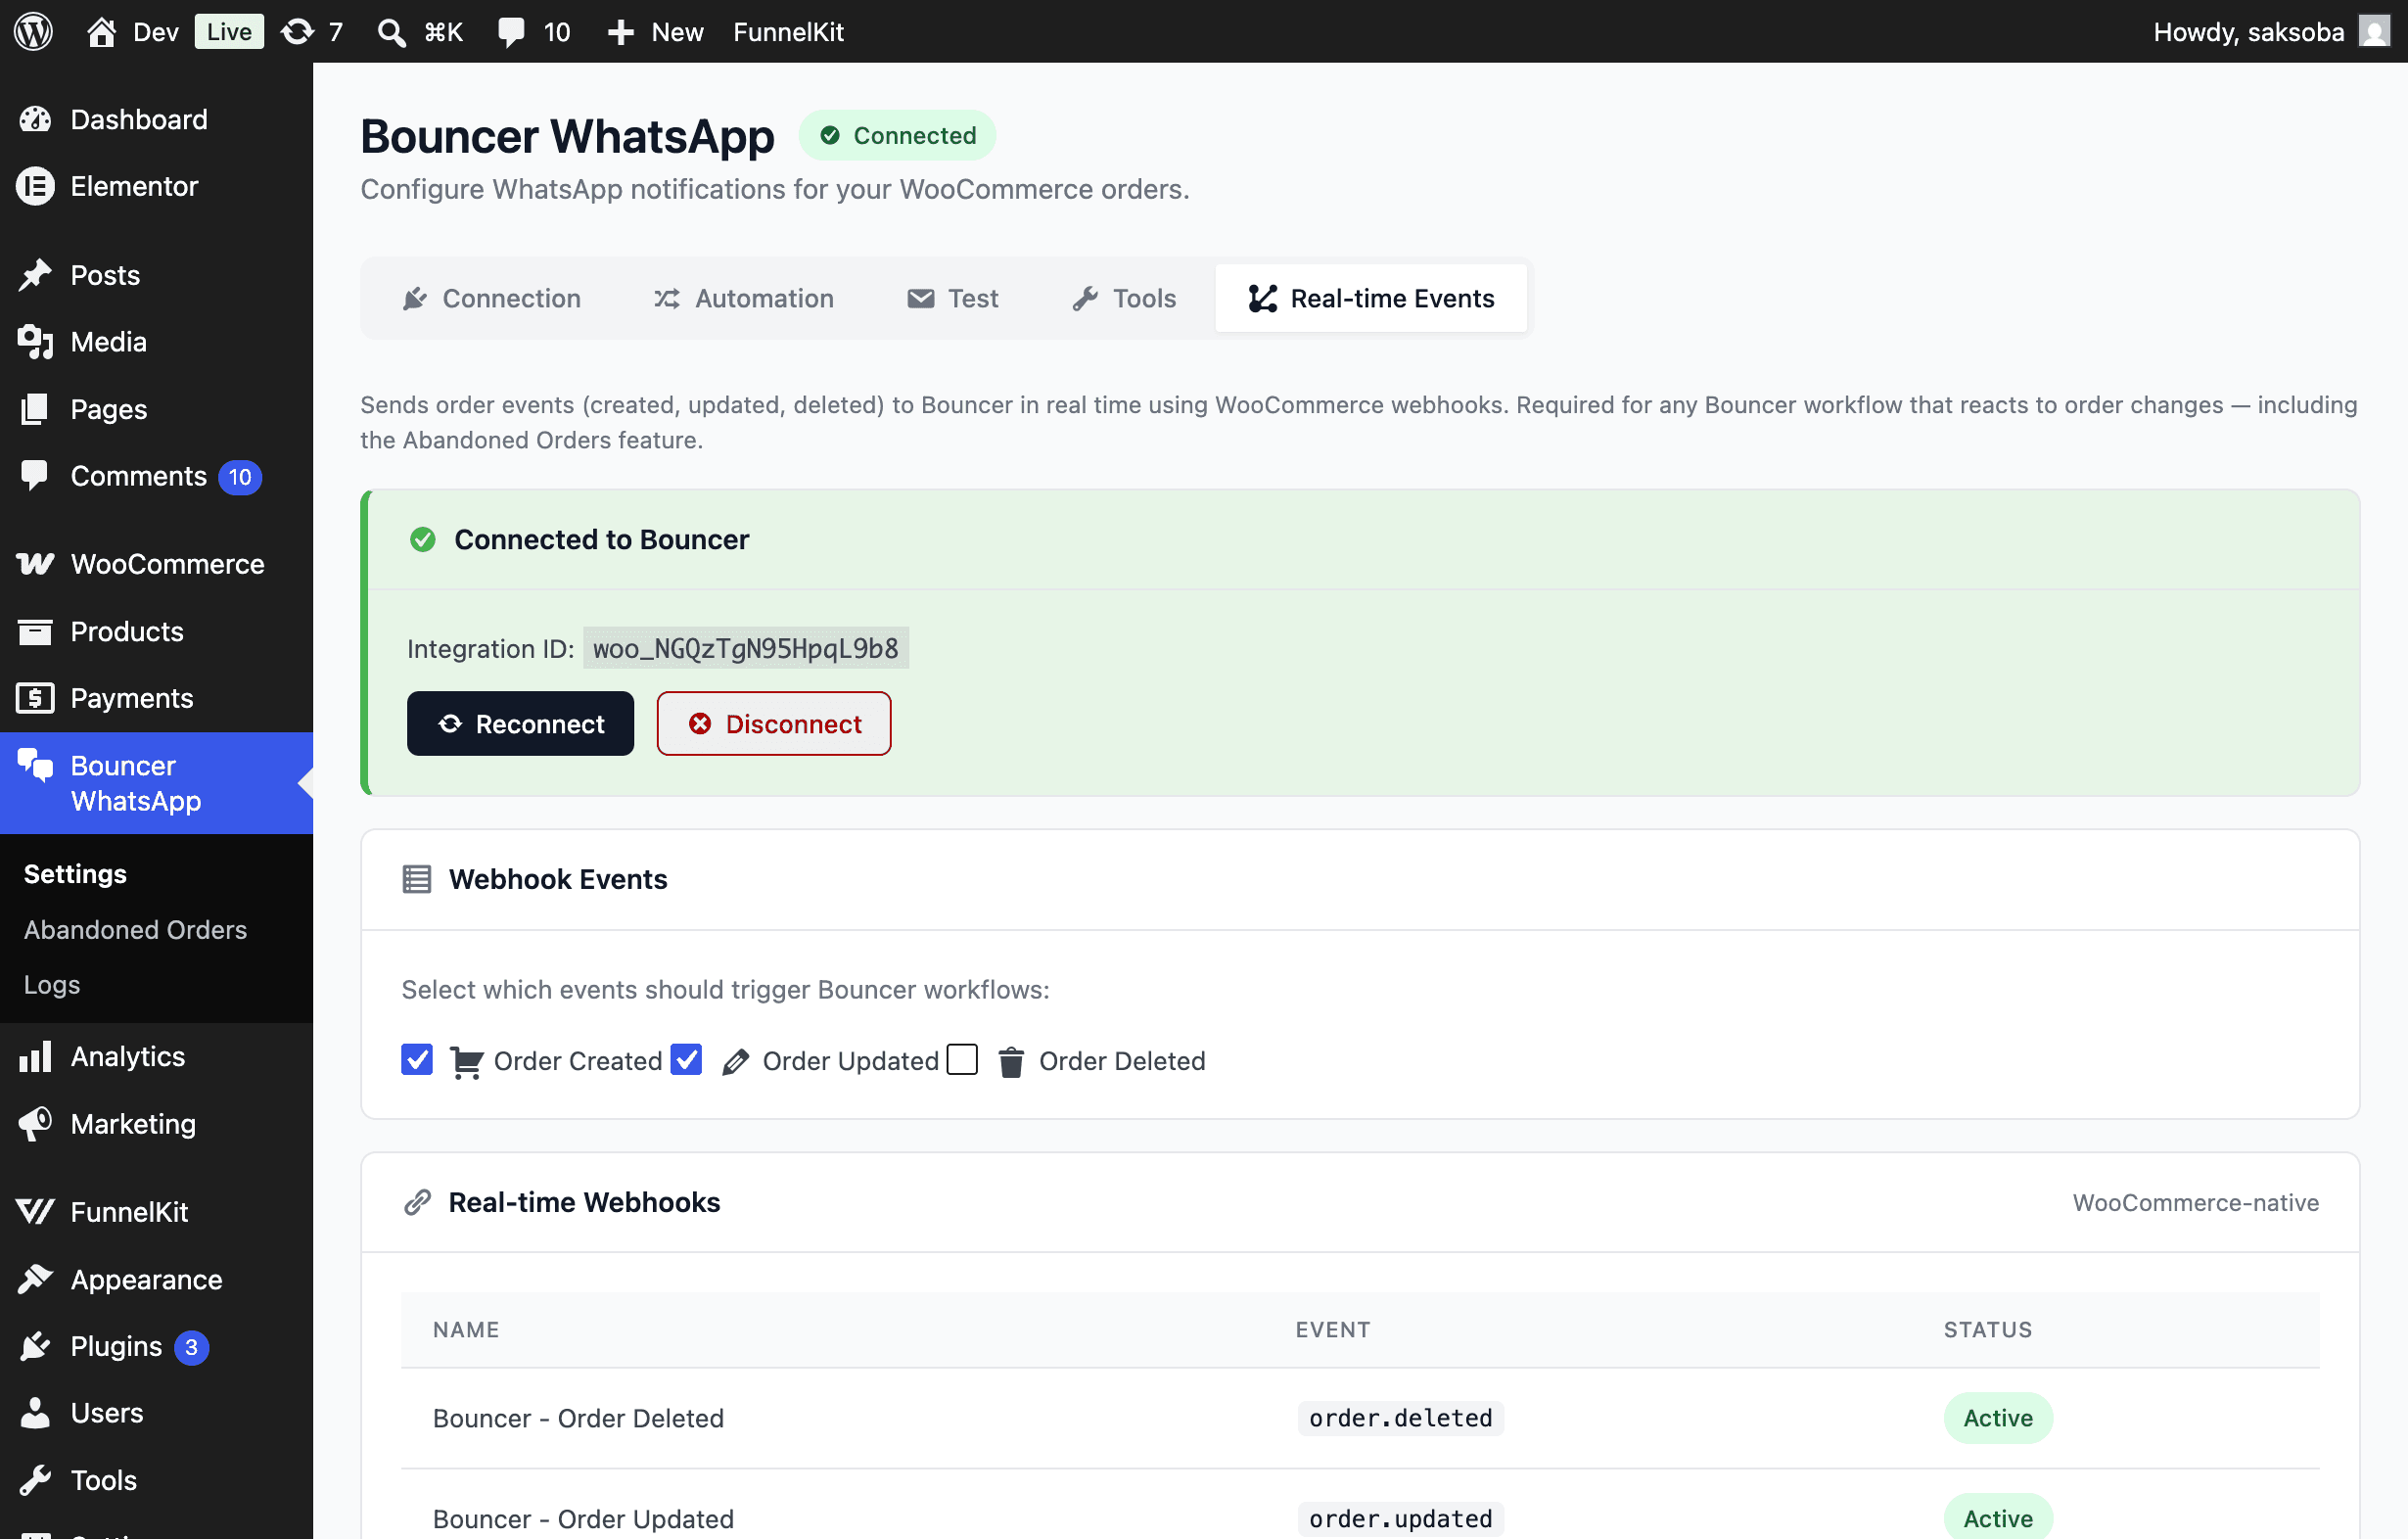Open the Settings submenu link
Viewport: 2408px width, 1539px height.
75,873
